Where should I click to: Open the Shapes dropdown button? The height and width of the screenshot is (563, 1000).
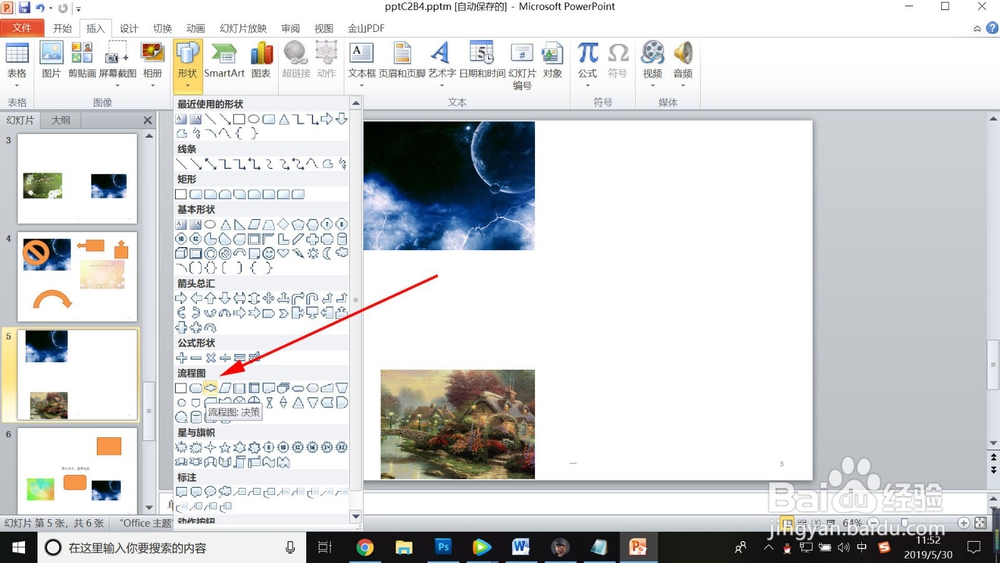(188, 64)
